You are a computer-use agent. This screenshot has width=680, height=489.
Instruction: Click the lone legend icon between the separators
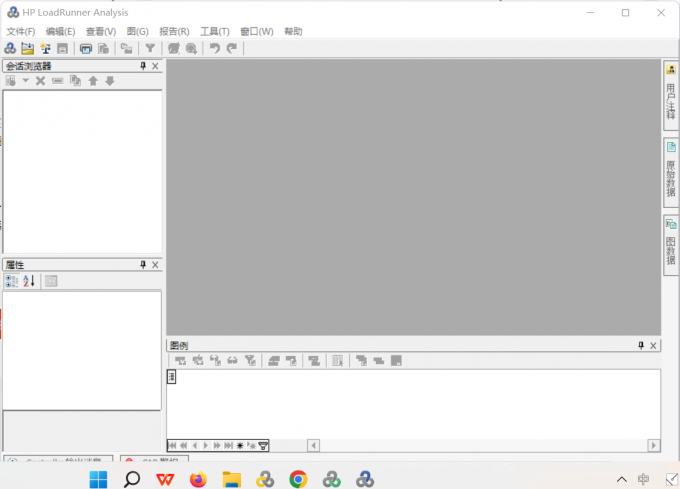tap(314, 360)
